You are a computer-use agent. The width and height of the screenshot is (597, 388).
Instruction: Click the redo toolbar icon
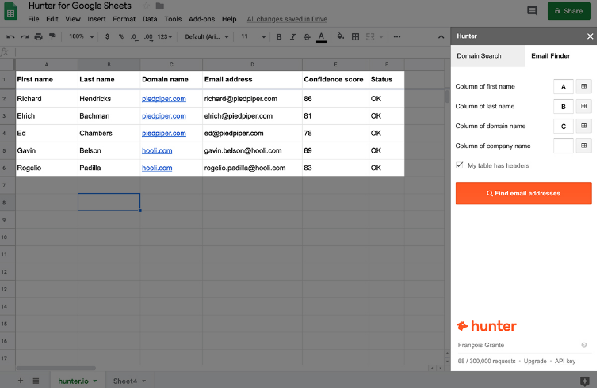click(x=24, y=37)
